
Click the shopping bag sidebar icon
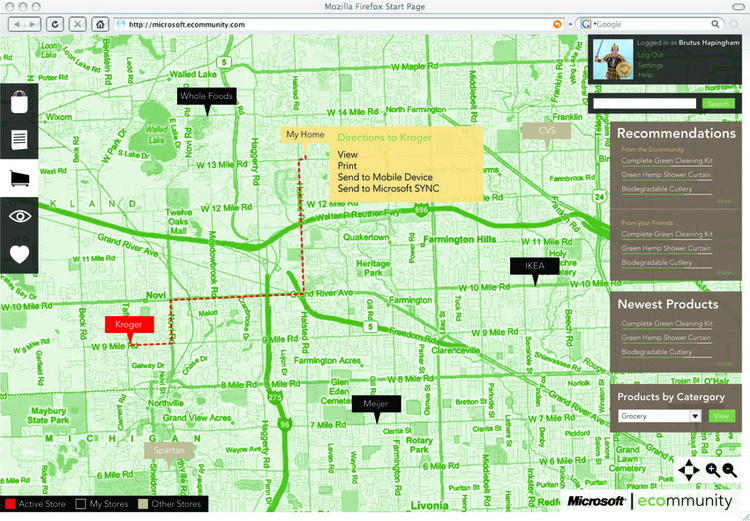(x=18, y=103)
